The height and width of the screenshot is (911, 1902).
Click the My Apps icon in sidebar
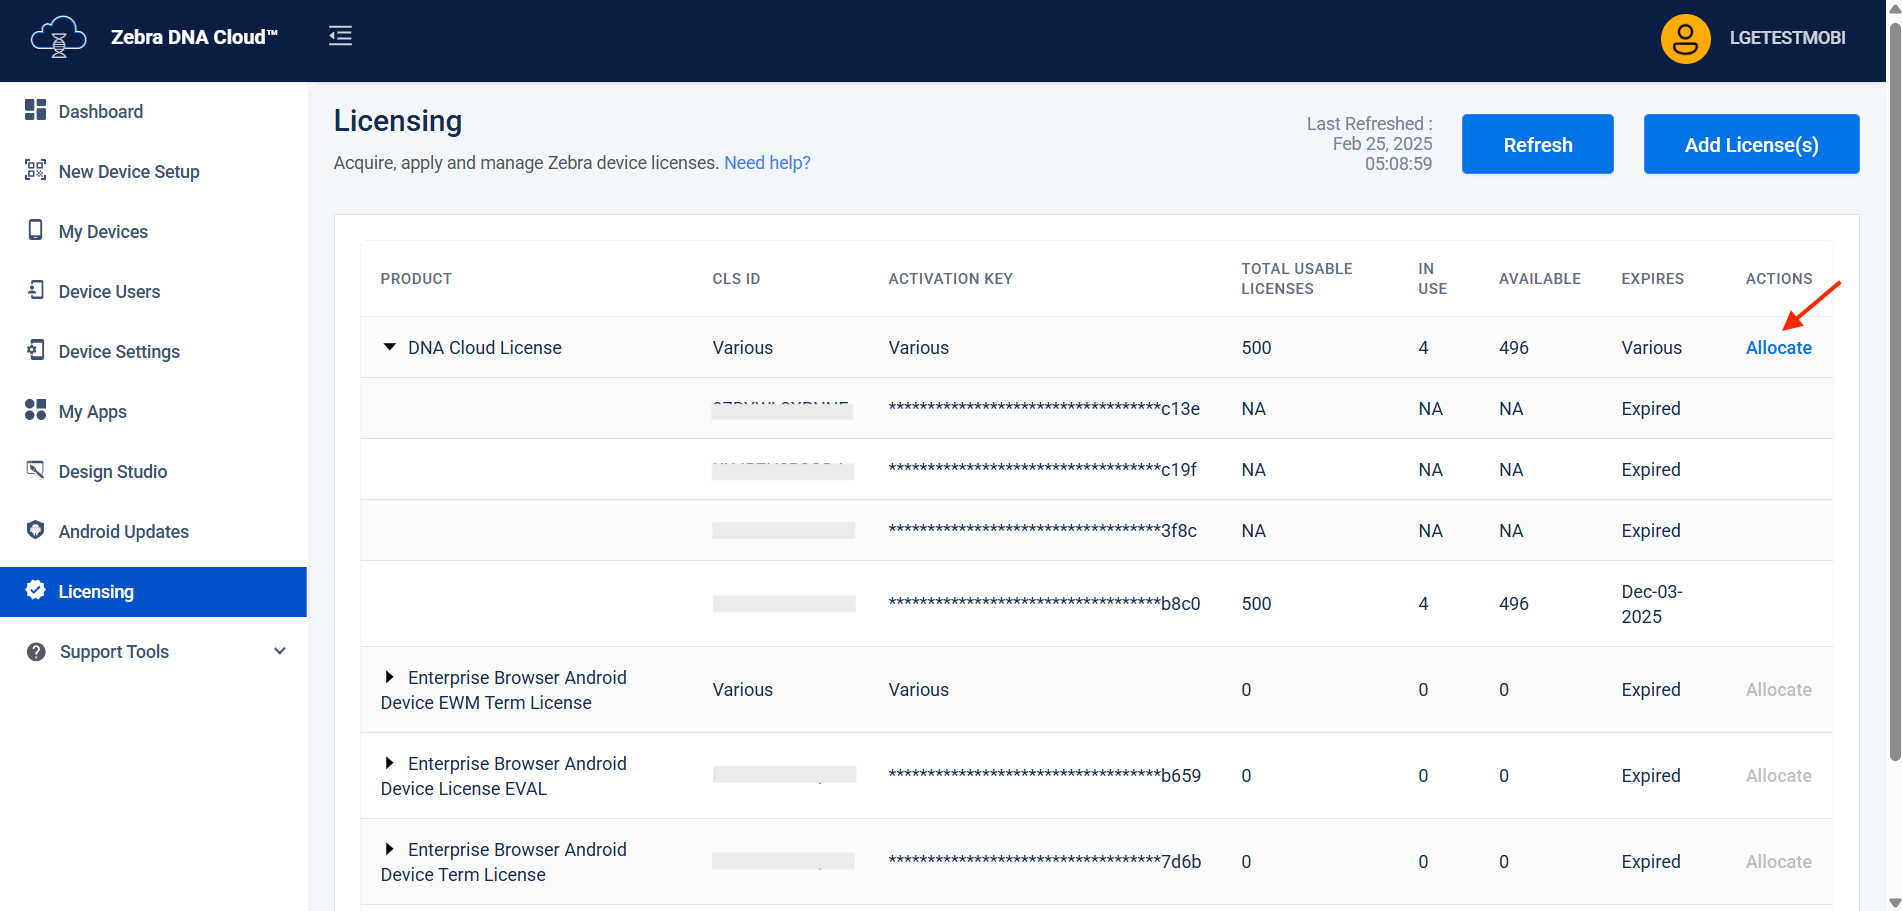point(36,410)
